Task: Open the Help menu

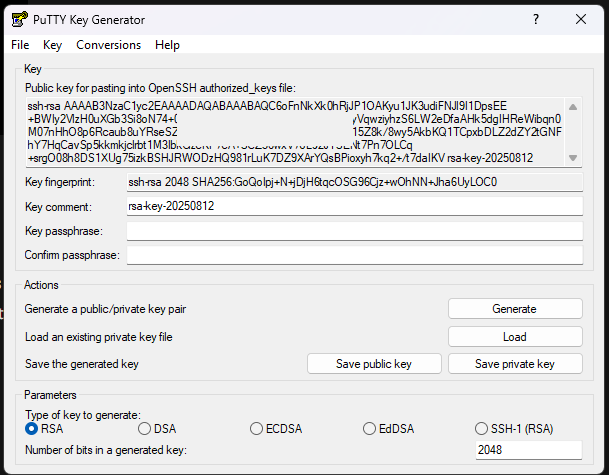Action: [167, 45]
